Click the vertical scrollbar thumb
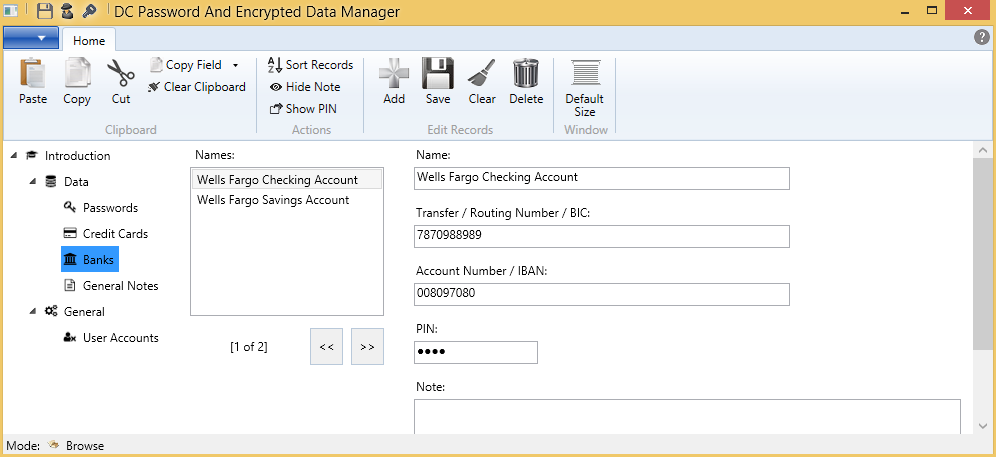This screenshot has height=457, width=996. 981,254
